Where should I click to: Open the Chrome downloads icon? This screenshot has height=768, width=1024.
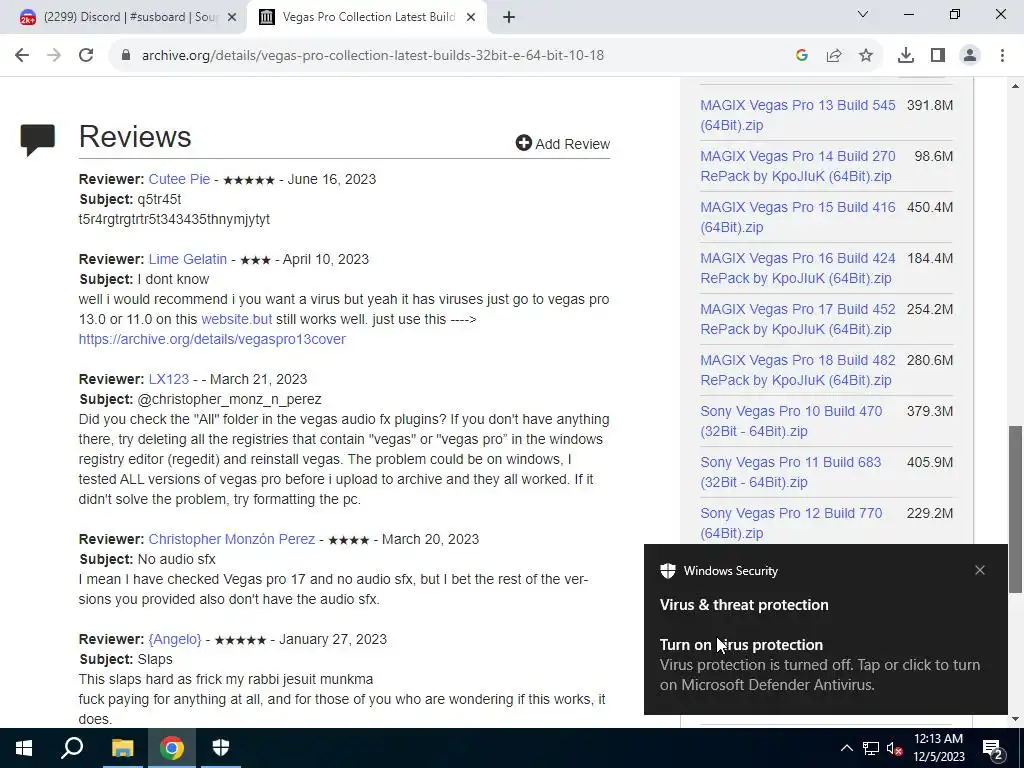coord(906,56)
